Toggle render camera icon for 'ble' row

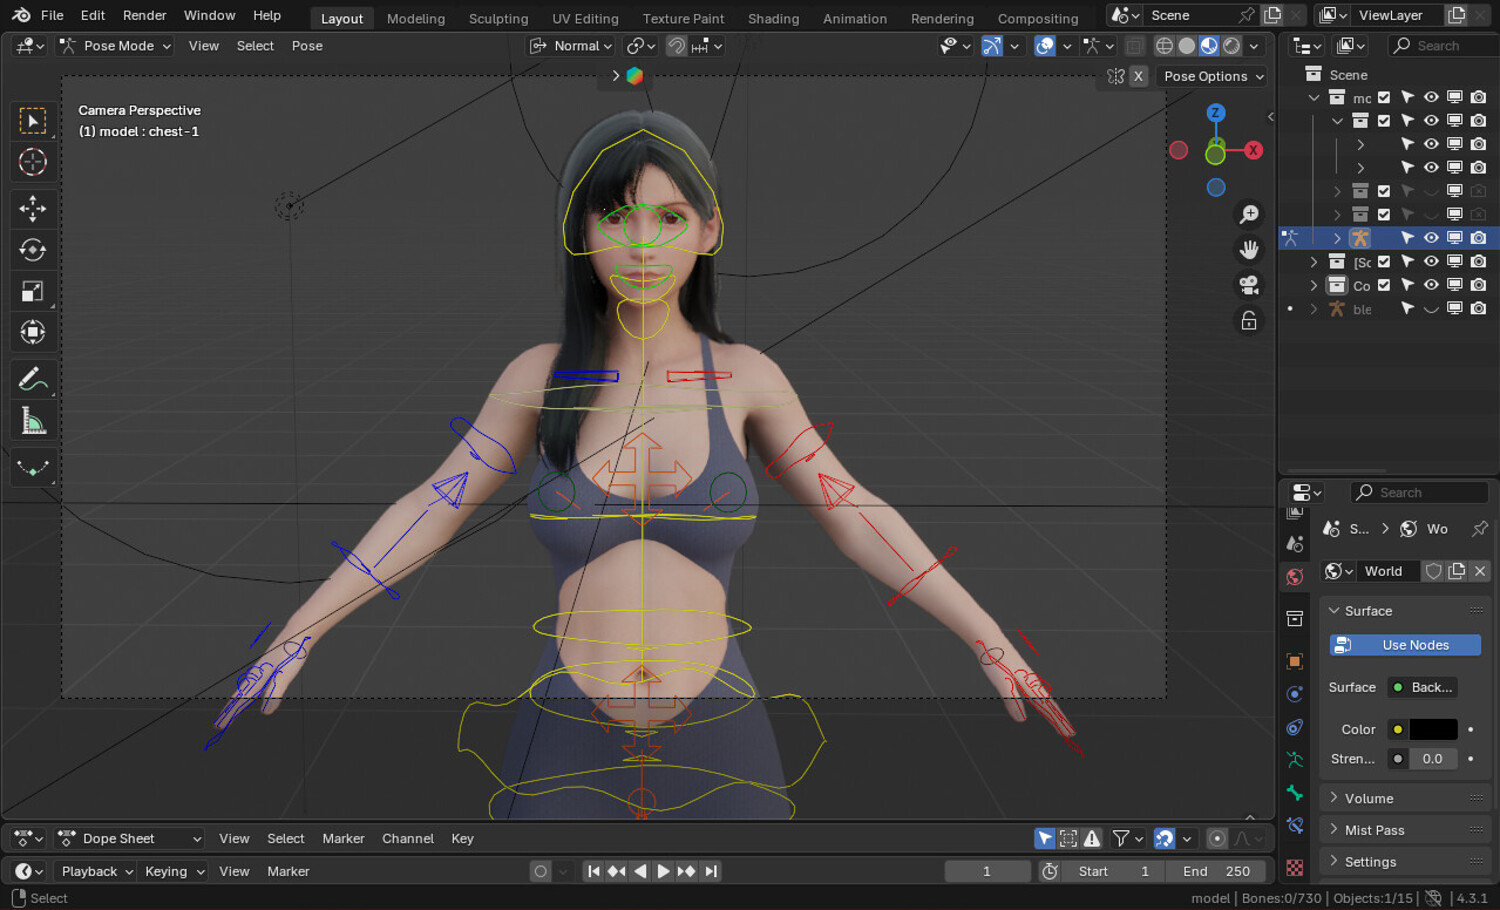[1478, 309]
